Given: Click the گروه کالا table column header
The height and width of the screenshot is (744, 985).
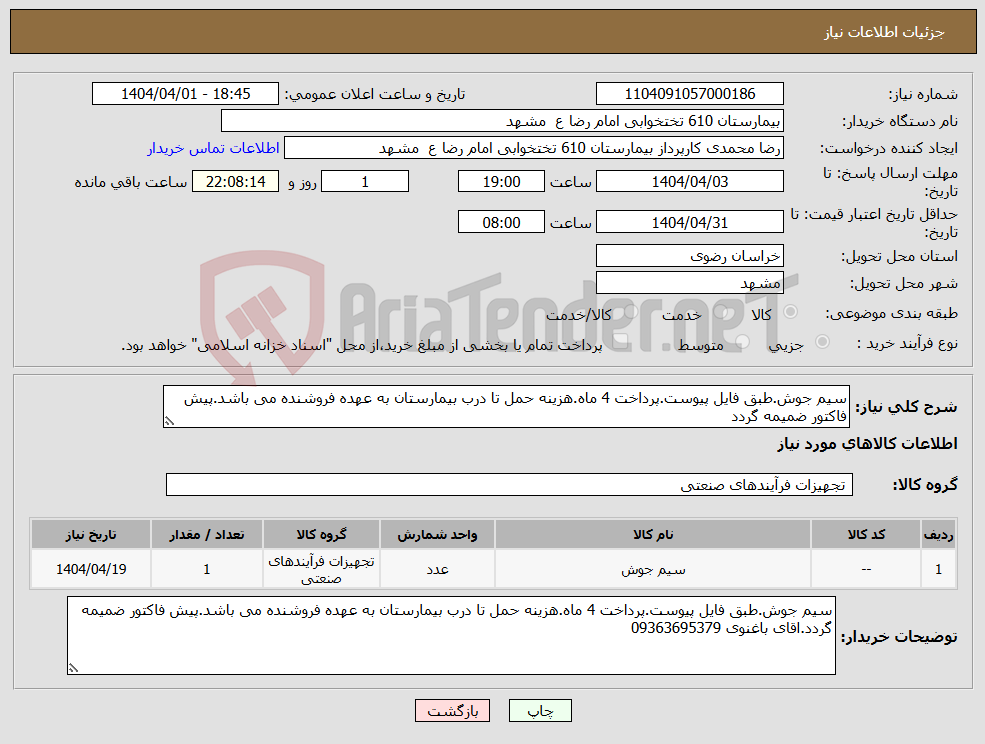Looking at the screenshot, I should [x=321, y=535].
